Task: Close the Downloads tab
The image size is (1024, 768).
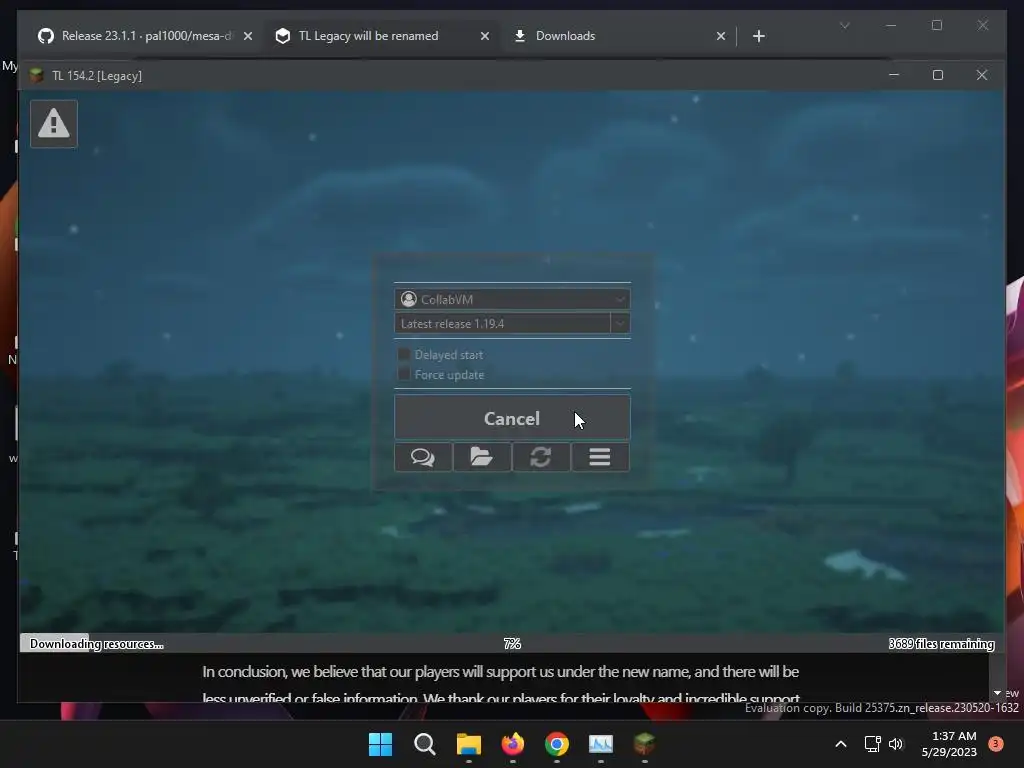Action: (x=721, y=36)
